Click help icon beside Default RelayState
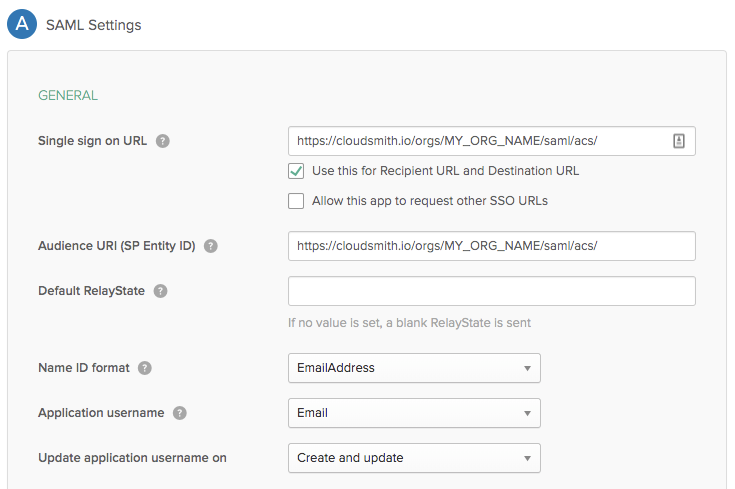The width and height of the screenshot is (735, 489). click(x=160, y=291)
